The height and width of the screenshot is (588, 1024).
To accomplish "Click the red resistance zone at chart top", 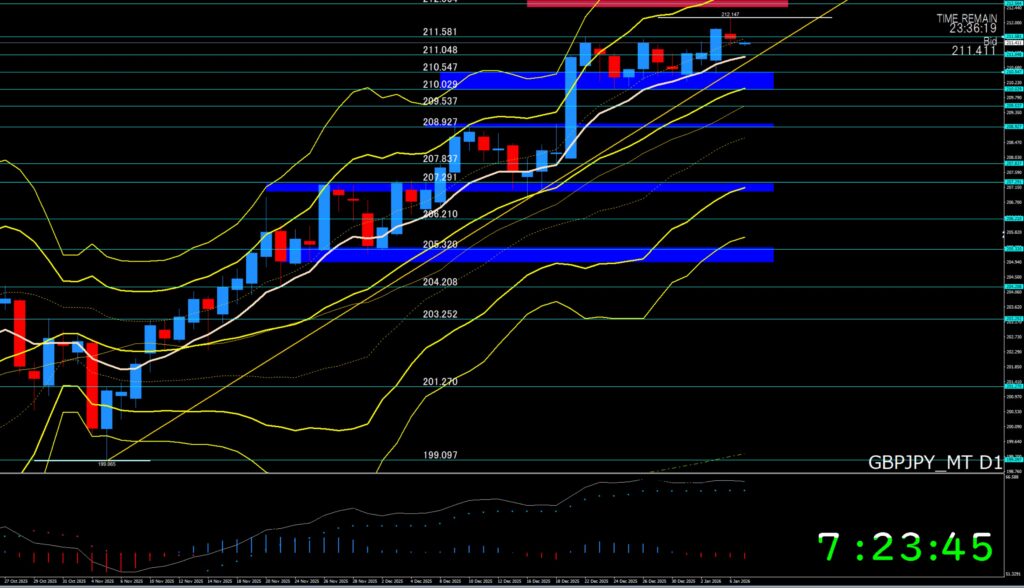I will 657,3.
